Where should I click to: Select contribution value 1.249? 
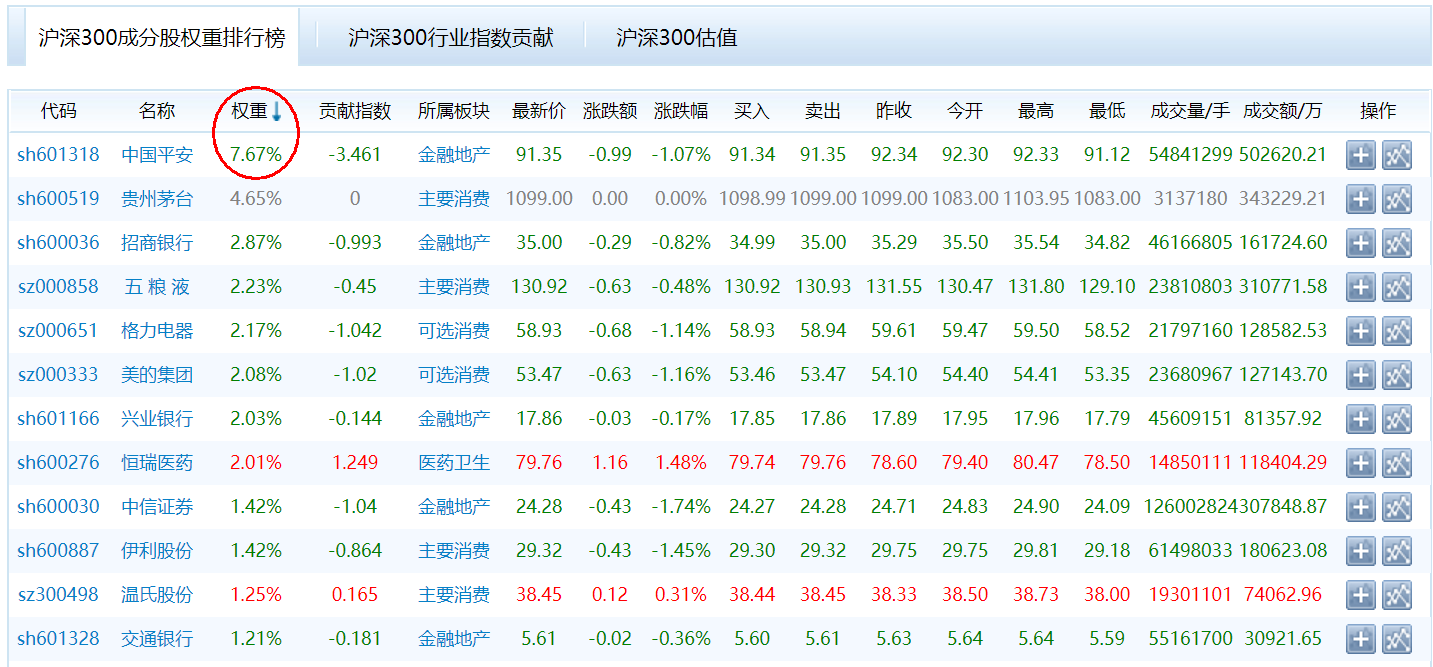coord(355,463)
